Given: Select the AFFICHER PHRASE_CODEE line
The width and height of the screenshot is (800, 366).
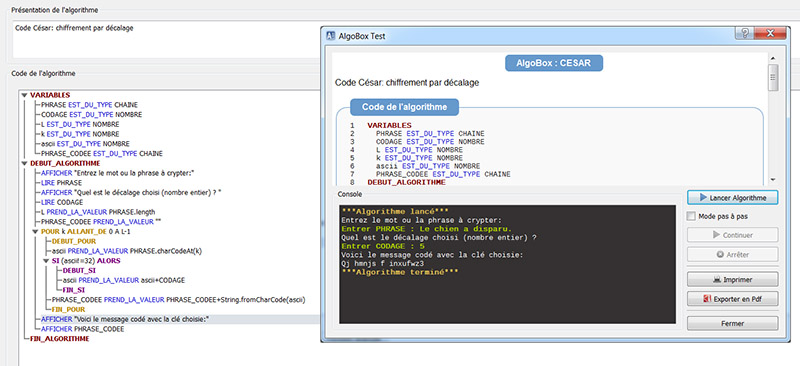Looking at the screenshot, I should click(83, 329).
